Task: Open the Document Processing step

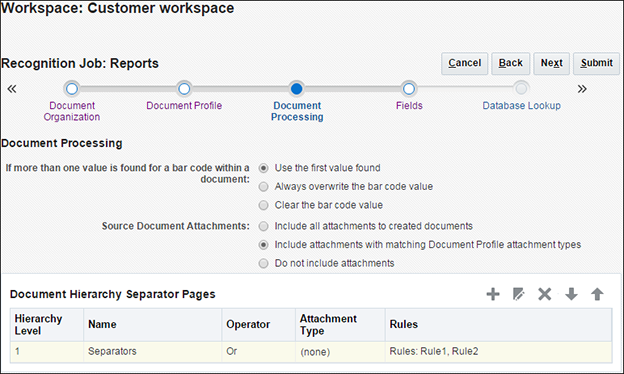Action: pos(297,111)
